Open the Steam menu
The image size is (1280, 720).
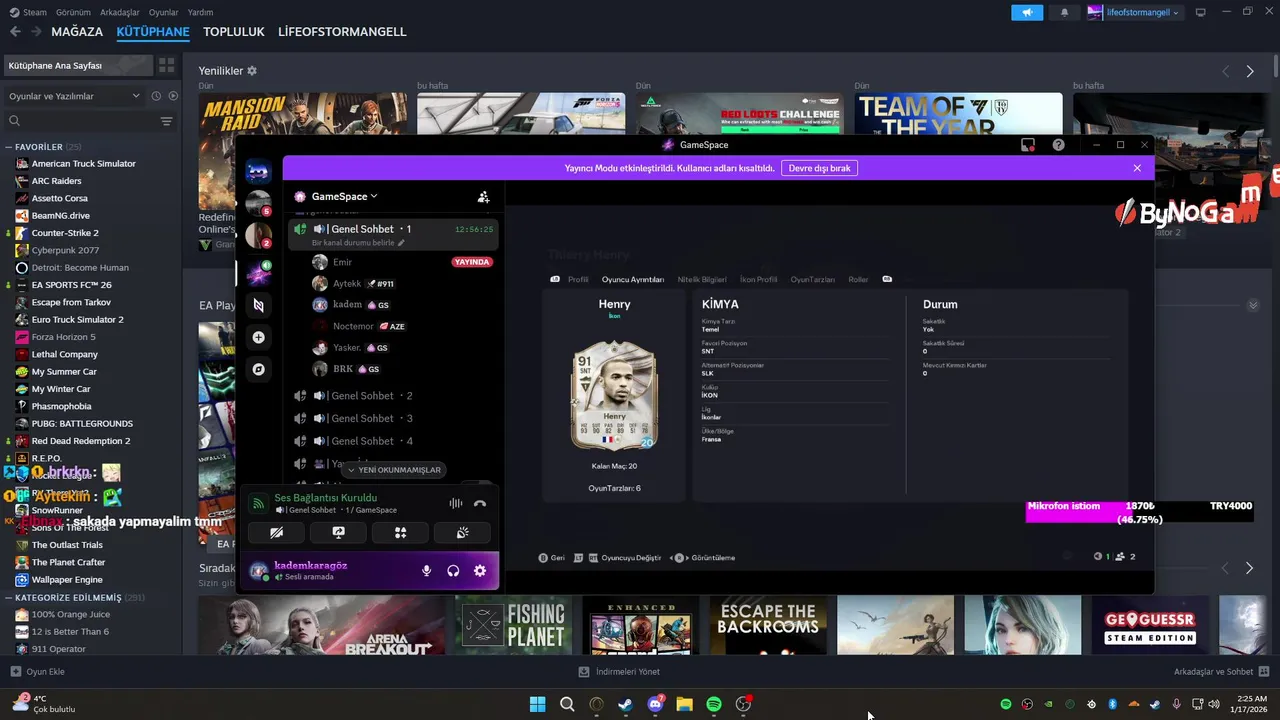(x=28, y=12)
